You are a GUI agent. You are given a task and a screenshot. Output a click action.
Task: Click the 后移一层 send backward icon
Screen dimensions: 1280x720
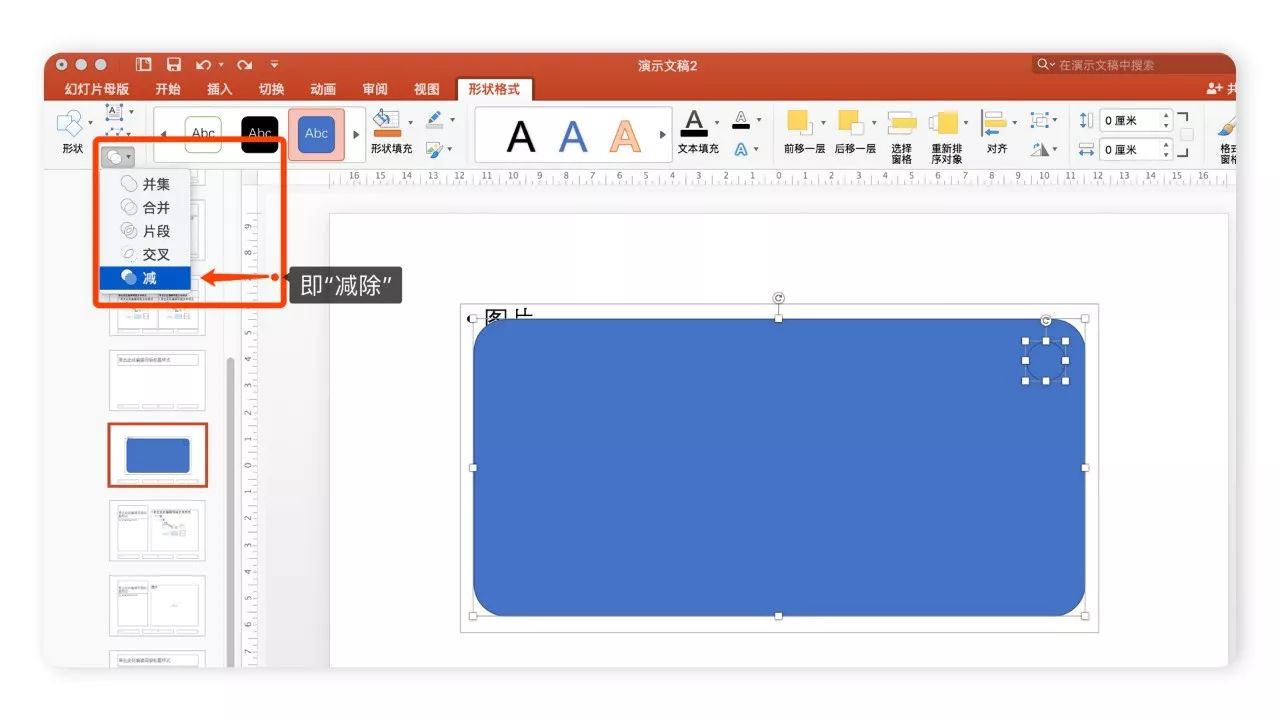(x=851, y=123)
